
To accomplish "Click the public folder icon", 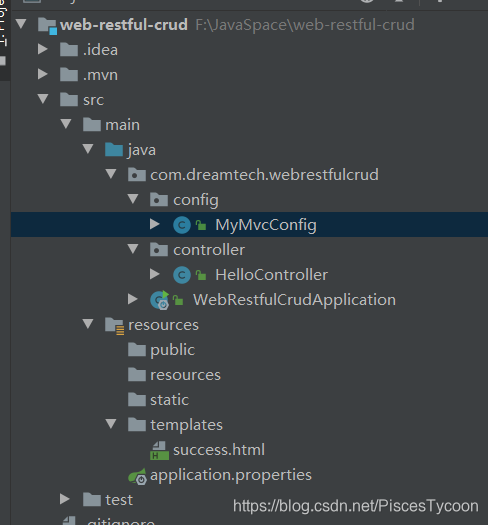I will point(137,350).
